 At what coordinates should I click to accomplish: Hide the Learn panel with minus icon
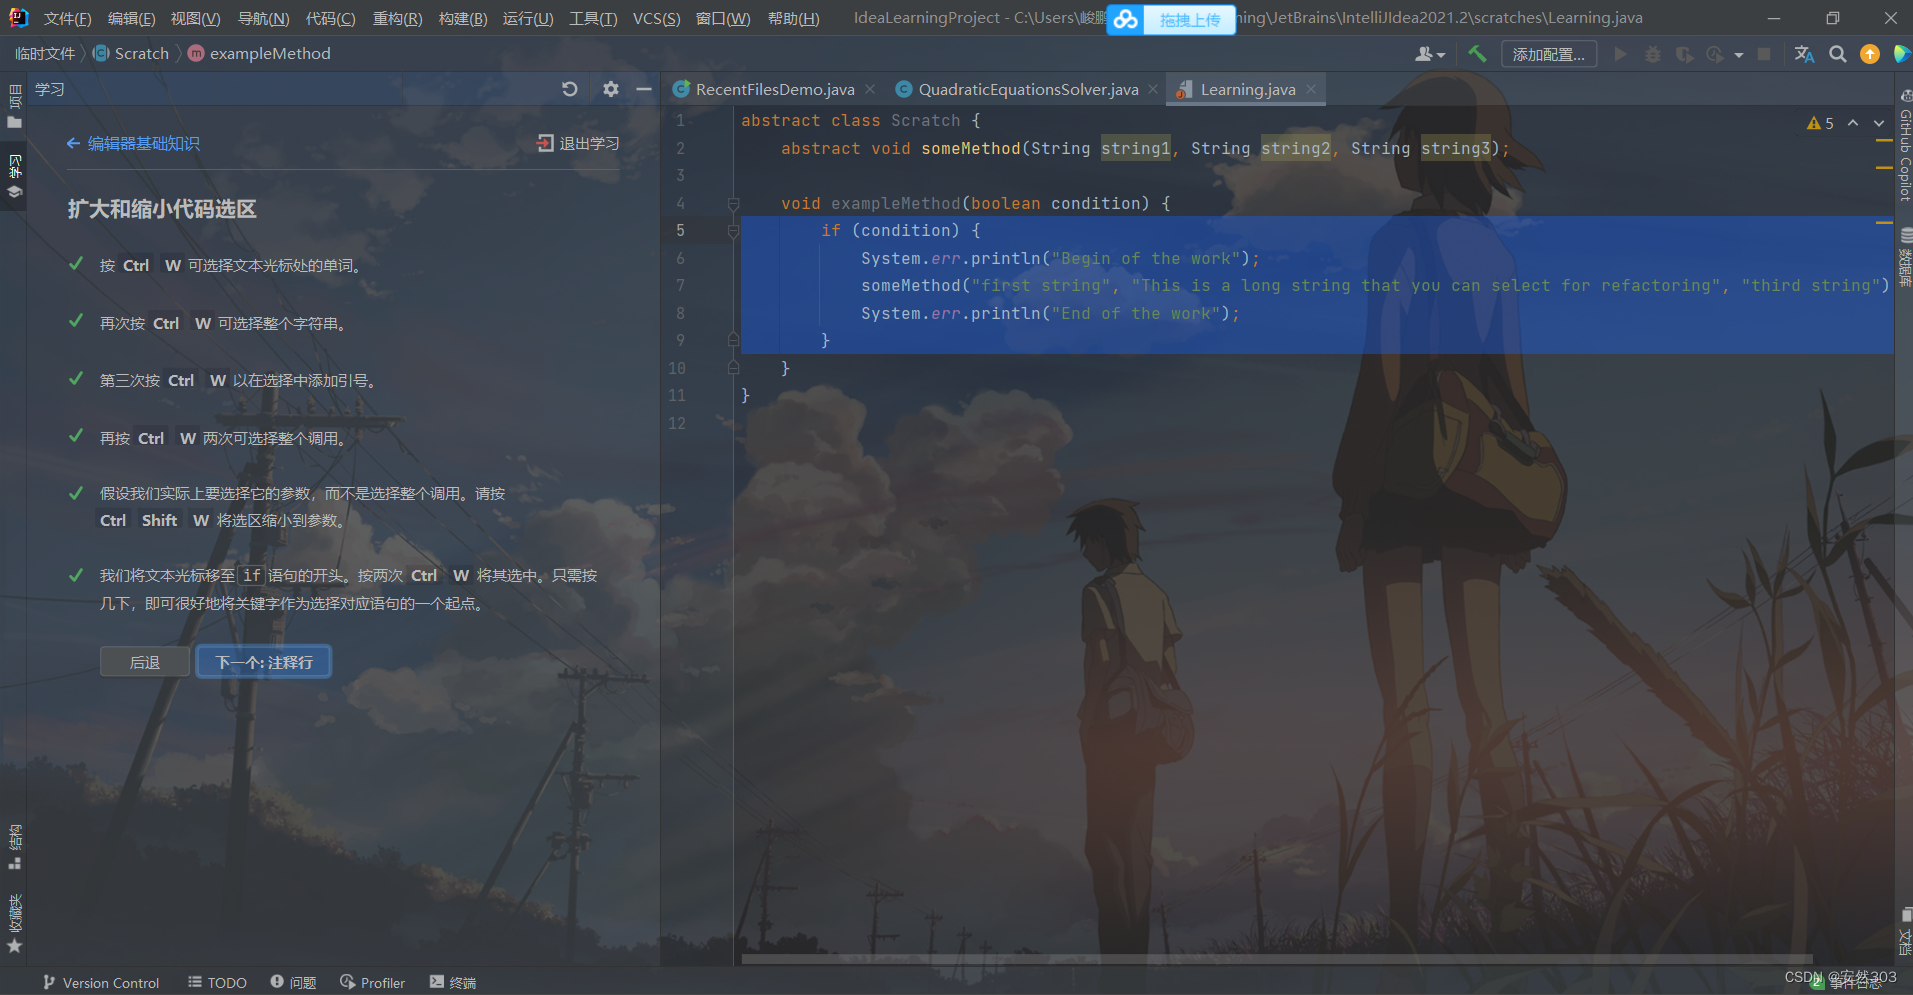click(644, 89)
